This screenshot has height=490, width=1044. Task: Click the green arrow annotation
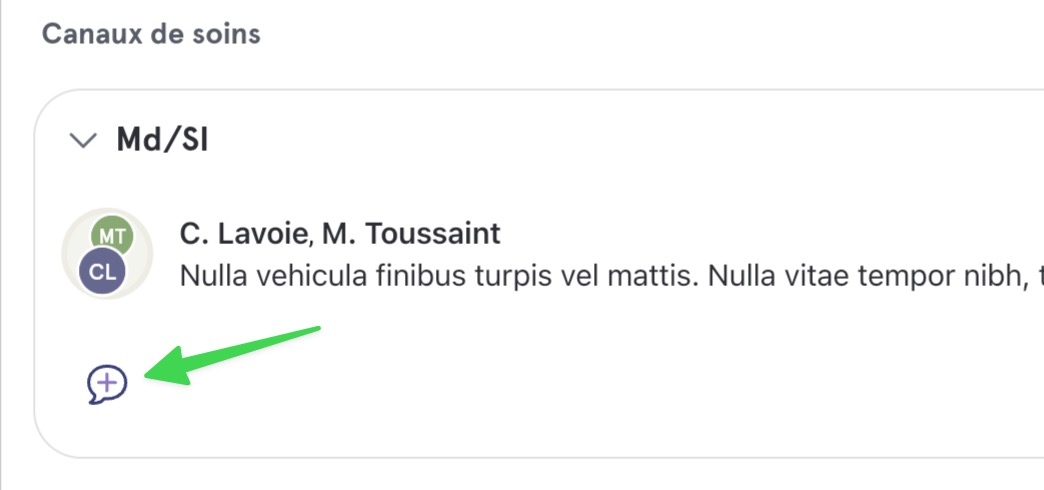[x=232, y=356]
